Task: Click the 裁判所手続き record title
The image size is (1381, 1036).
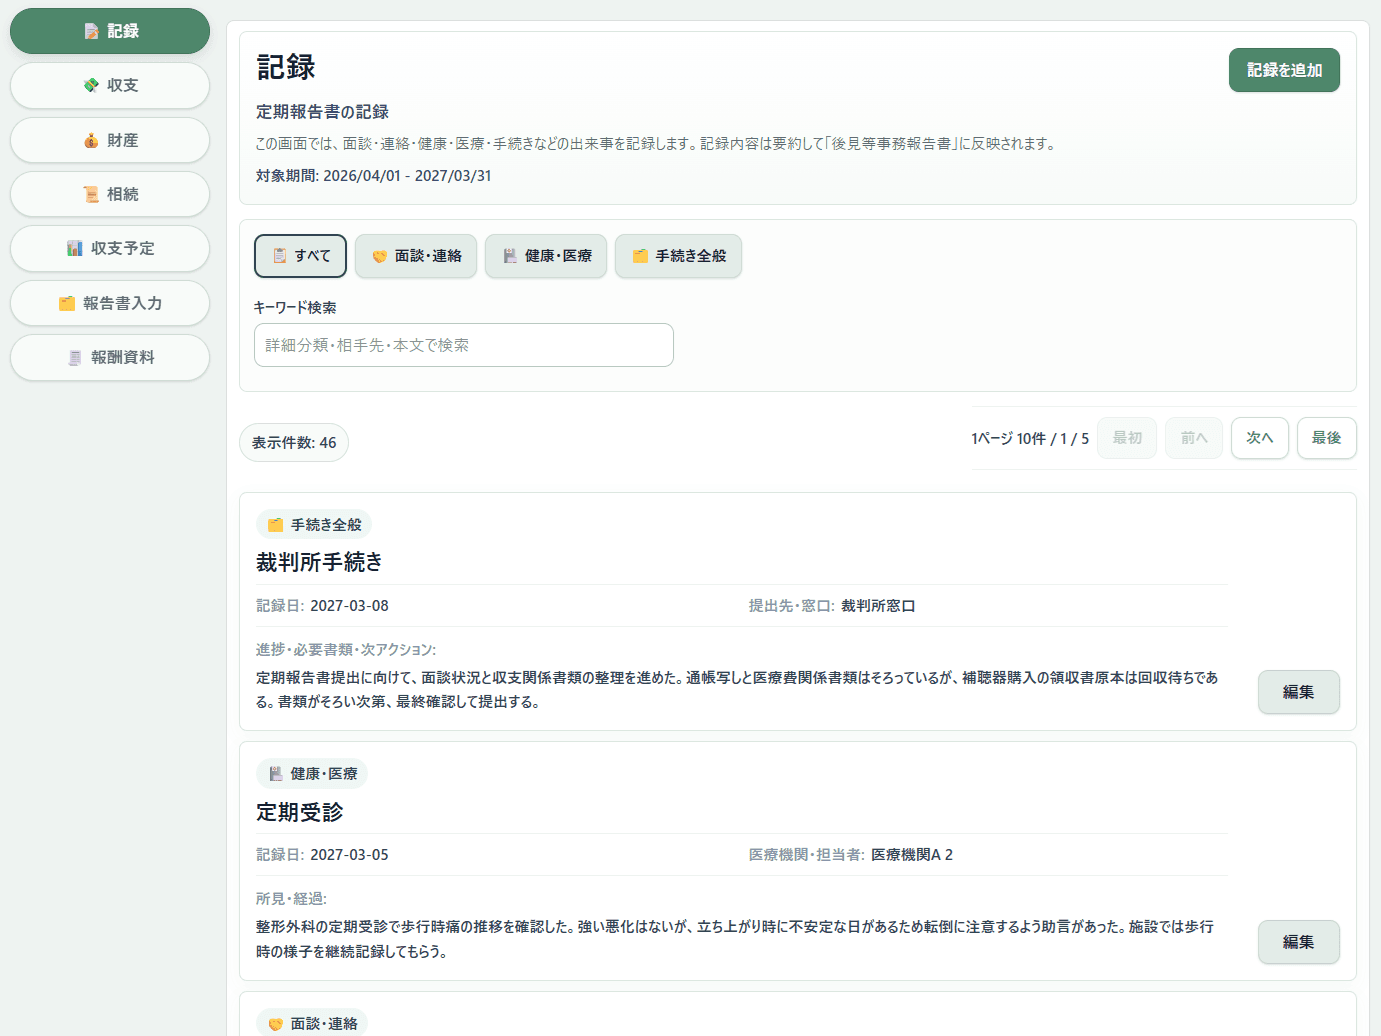Action: [x=319, y=562]
